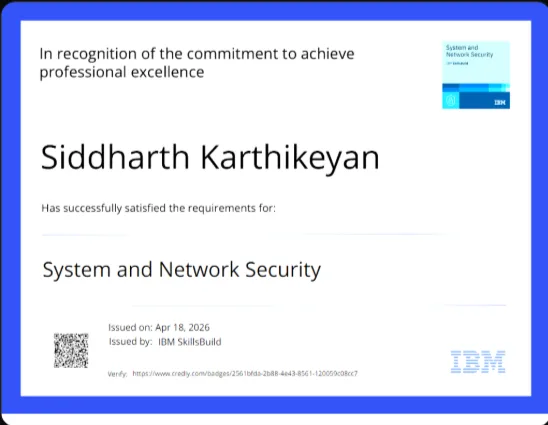Click the QR code image
This screenshot has width=548, height=425.
pyautogui.click(x=71, y=350)
